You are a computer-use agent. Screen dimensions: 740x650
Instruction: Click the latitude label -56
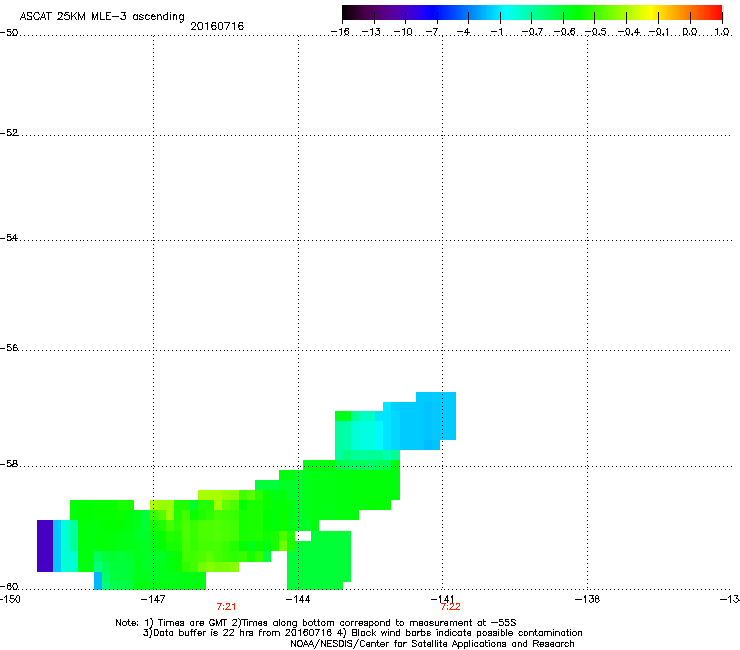pos(9,348)
